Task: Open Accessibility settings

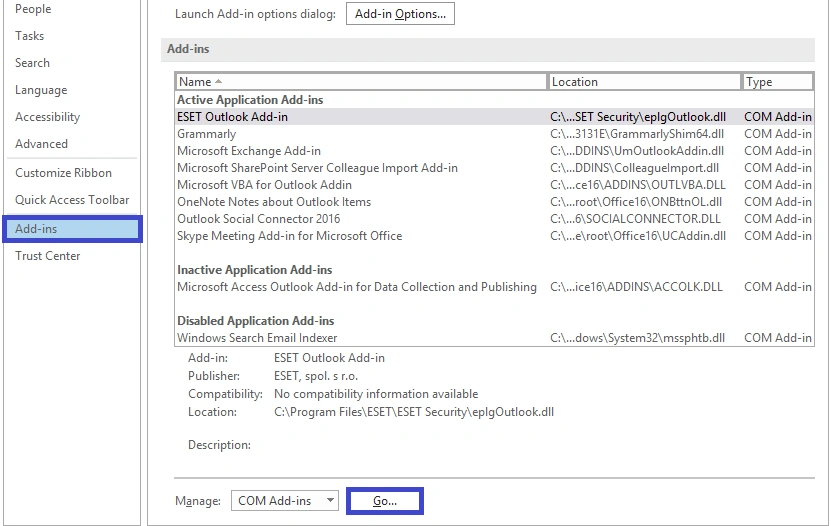Action: point(47,117)
